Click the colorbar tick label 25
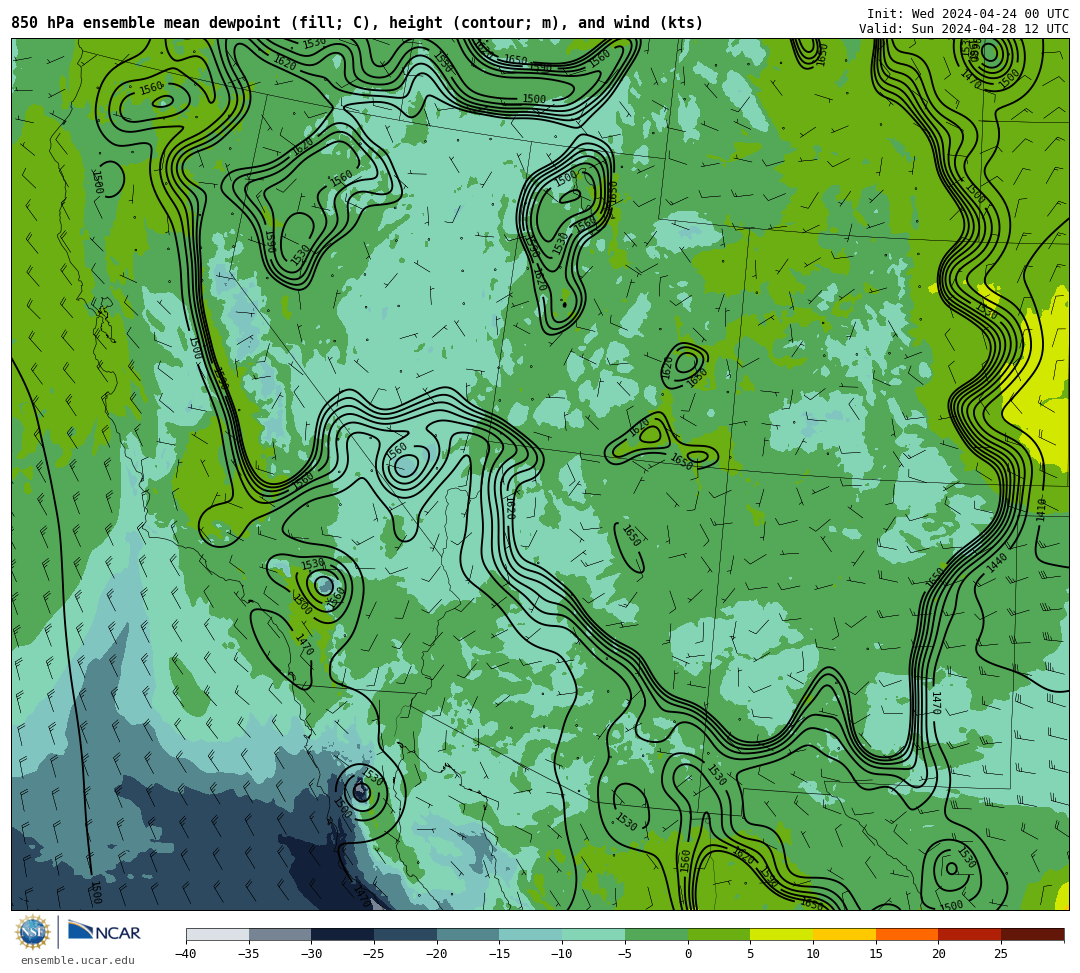Image resolution: width=1080 pixels, height=973 pixels. point(1001,954)
